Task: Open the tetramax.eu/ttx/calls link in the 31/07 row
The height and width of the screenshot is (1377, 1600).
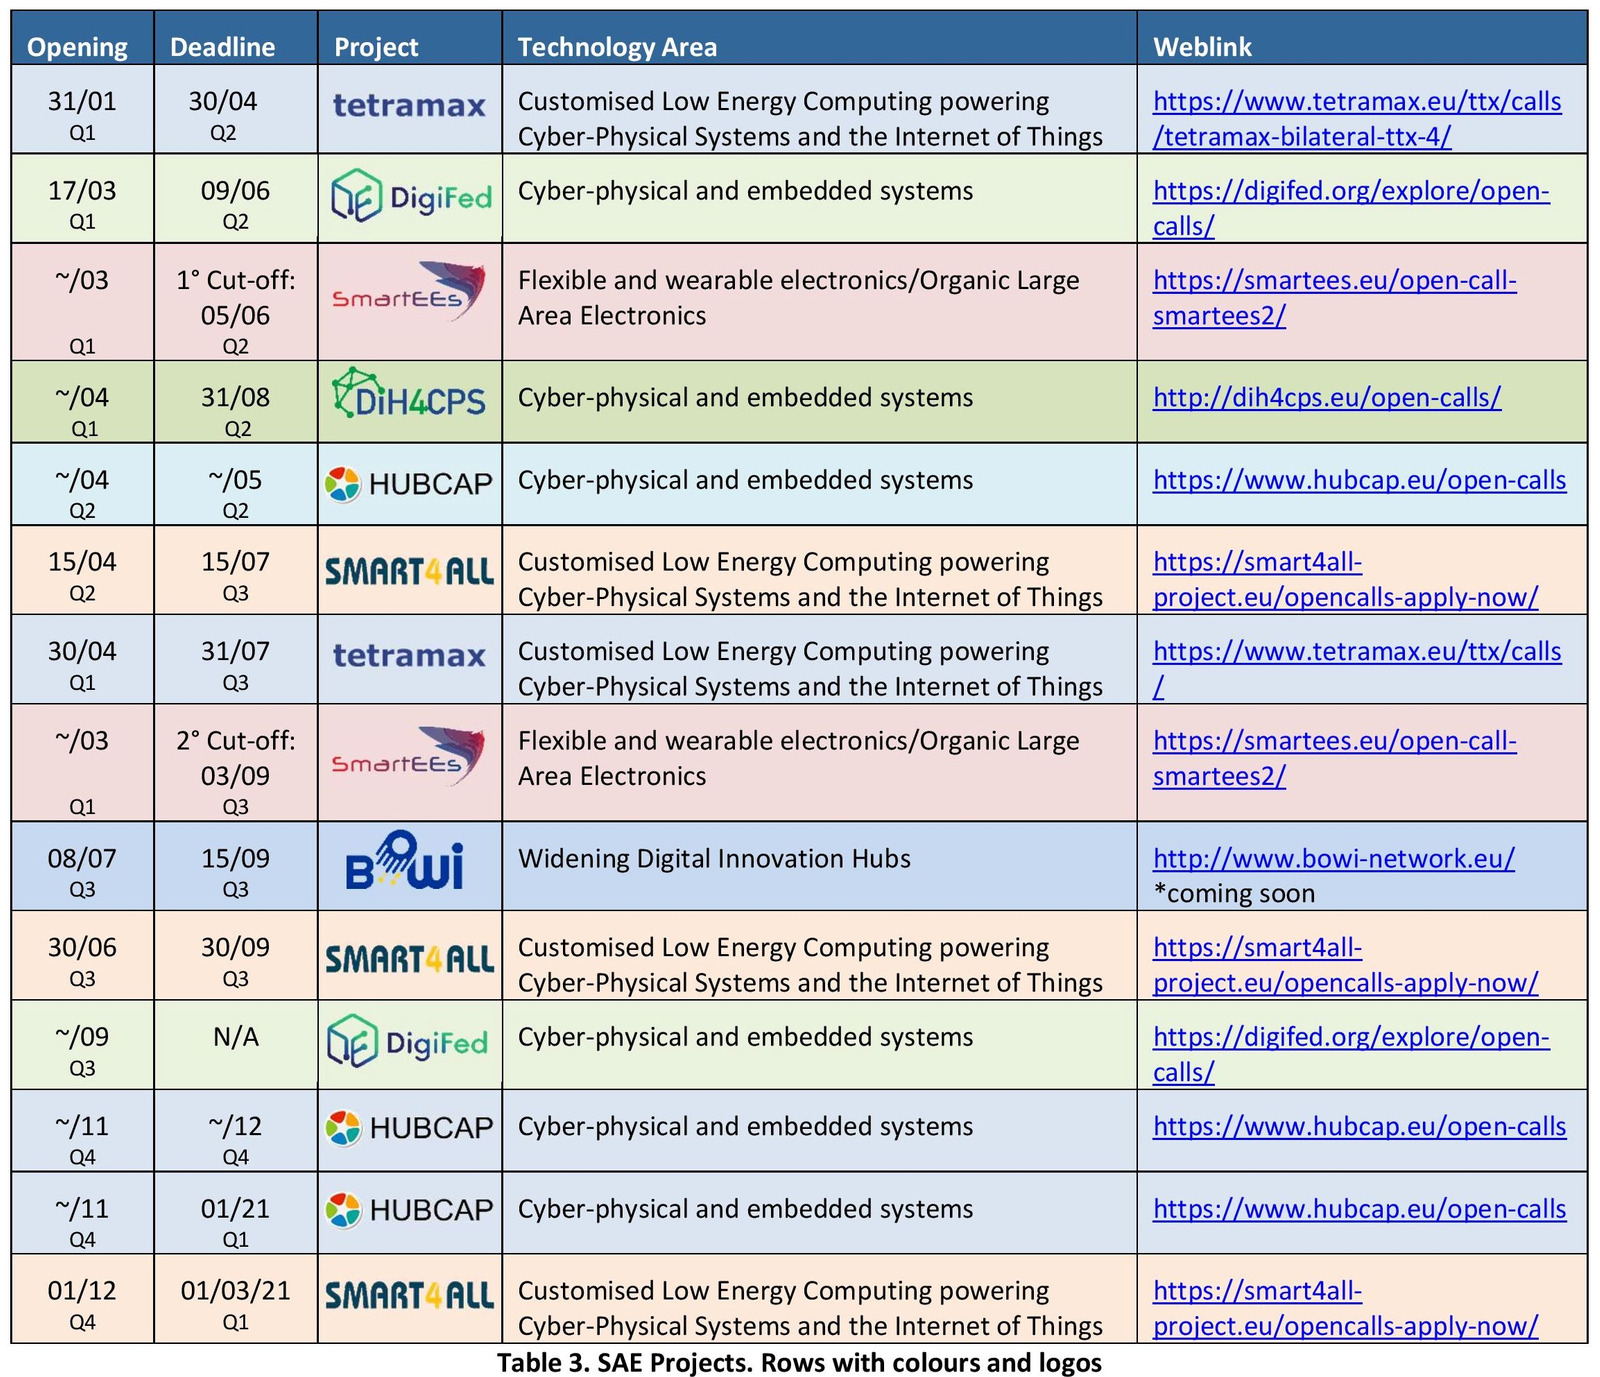Action: click(1357, 668)
